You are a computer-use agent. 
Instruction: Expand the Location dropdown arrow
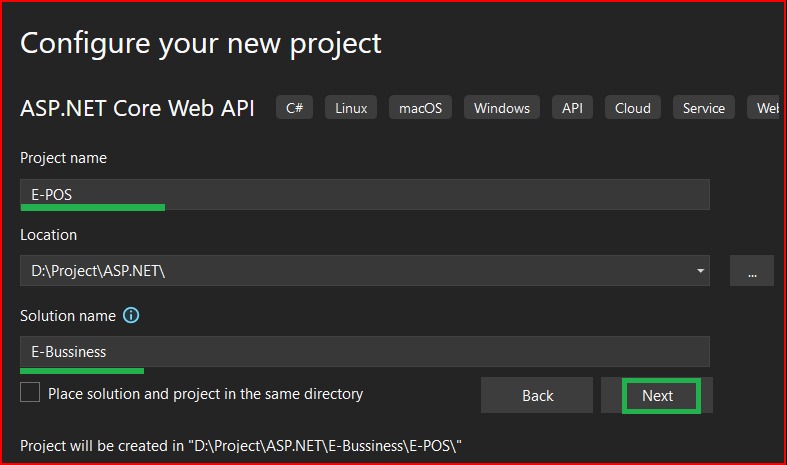click(x=700, y=271)
